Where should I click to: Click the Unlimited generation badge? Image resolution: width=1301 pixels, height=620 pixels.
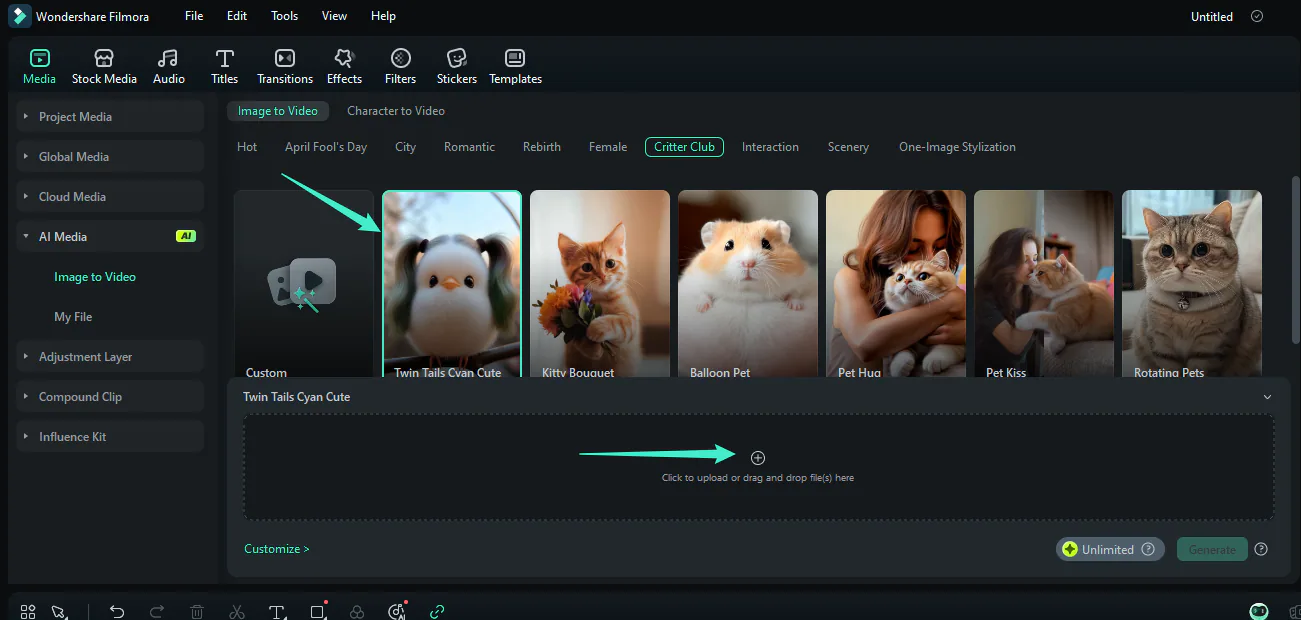coord(1110,549)
